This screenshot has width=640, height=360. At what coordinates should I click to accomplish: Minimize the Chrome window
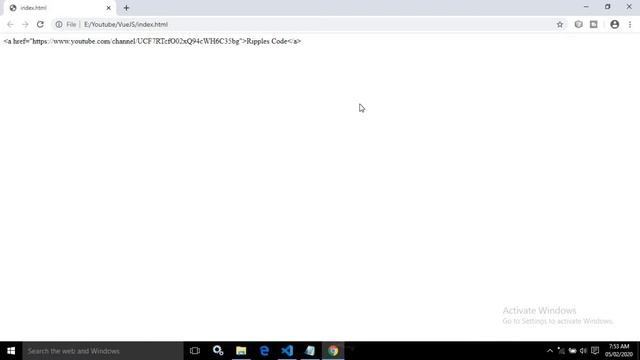[x=586, y=7]
